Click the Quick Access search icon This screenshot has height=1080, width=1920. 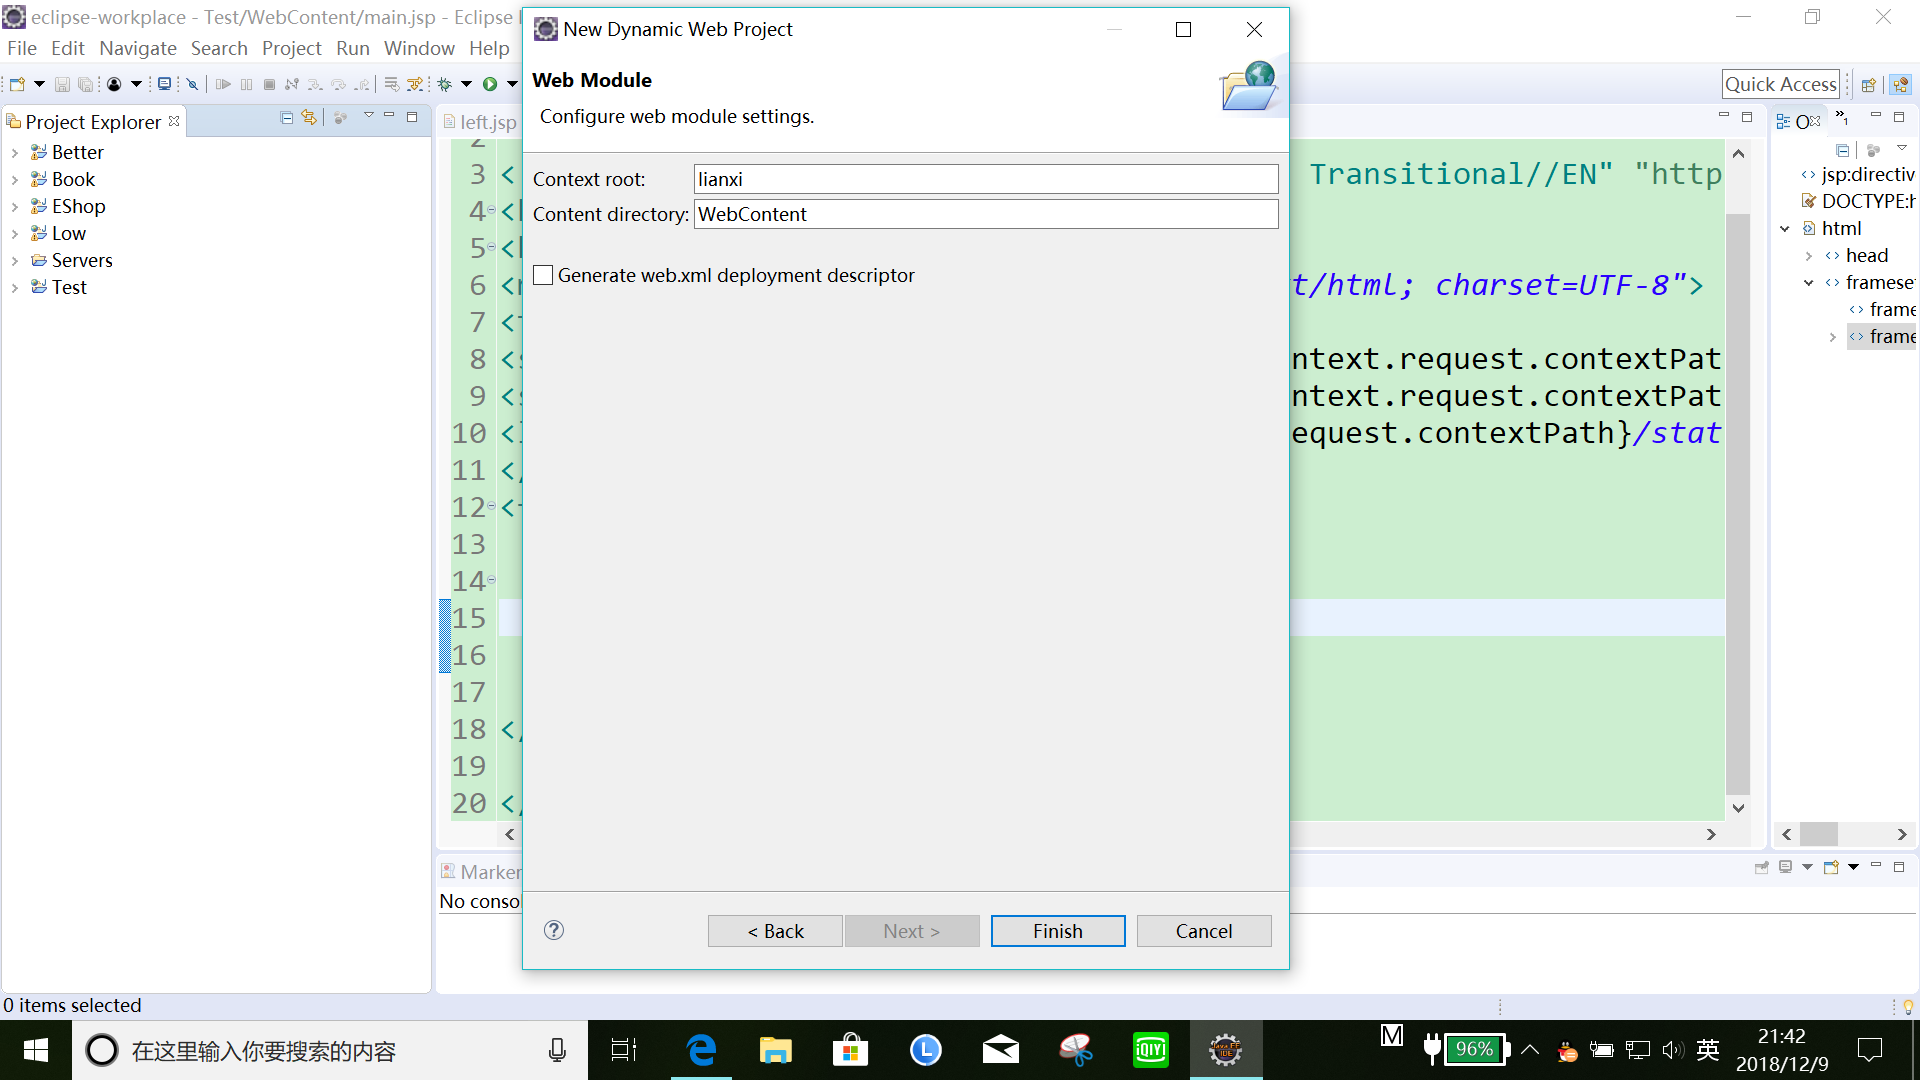pyautogui.click(x=1780, y=83)
